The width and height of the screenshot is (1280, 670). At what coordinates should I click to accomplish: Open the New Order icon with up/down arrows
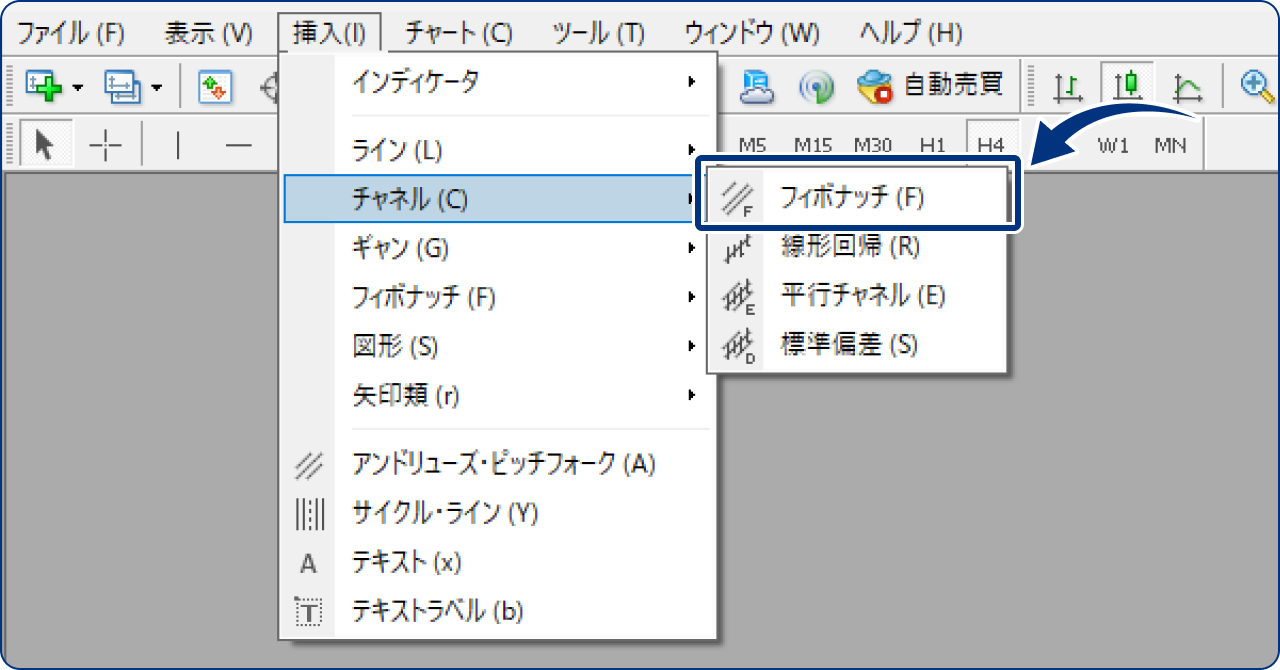215,85
